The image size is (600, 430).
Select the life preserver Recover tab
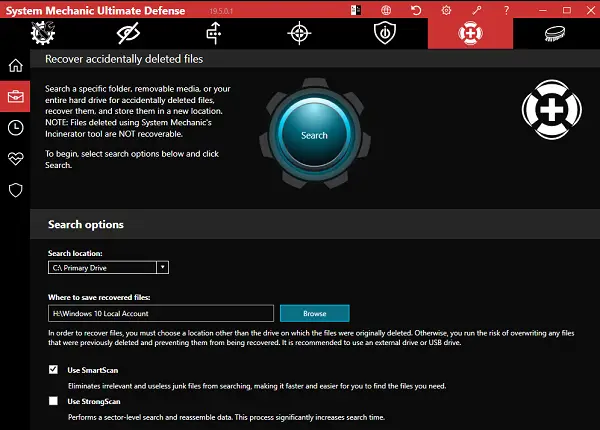click(x=470, y=33)
